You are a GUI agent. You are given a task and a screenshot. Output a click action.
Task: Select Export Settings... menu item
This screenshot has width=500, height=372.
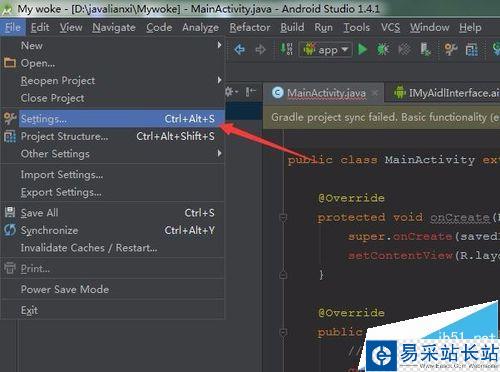coord(113,192)
